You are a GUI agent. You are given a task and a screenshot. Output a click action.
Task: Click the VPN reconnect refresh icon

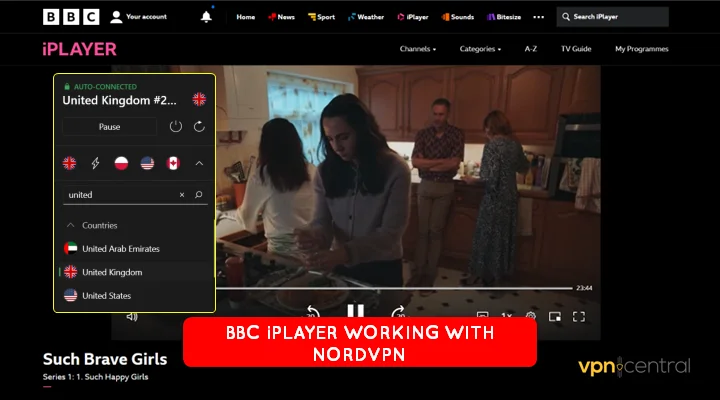[199, 126]
